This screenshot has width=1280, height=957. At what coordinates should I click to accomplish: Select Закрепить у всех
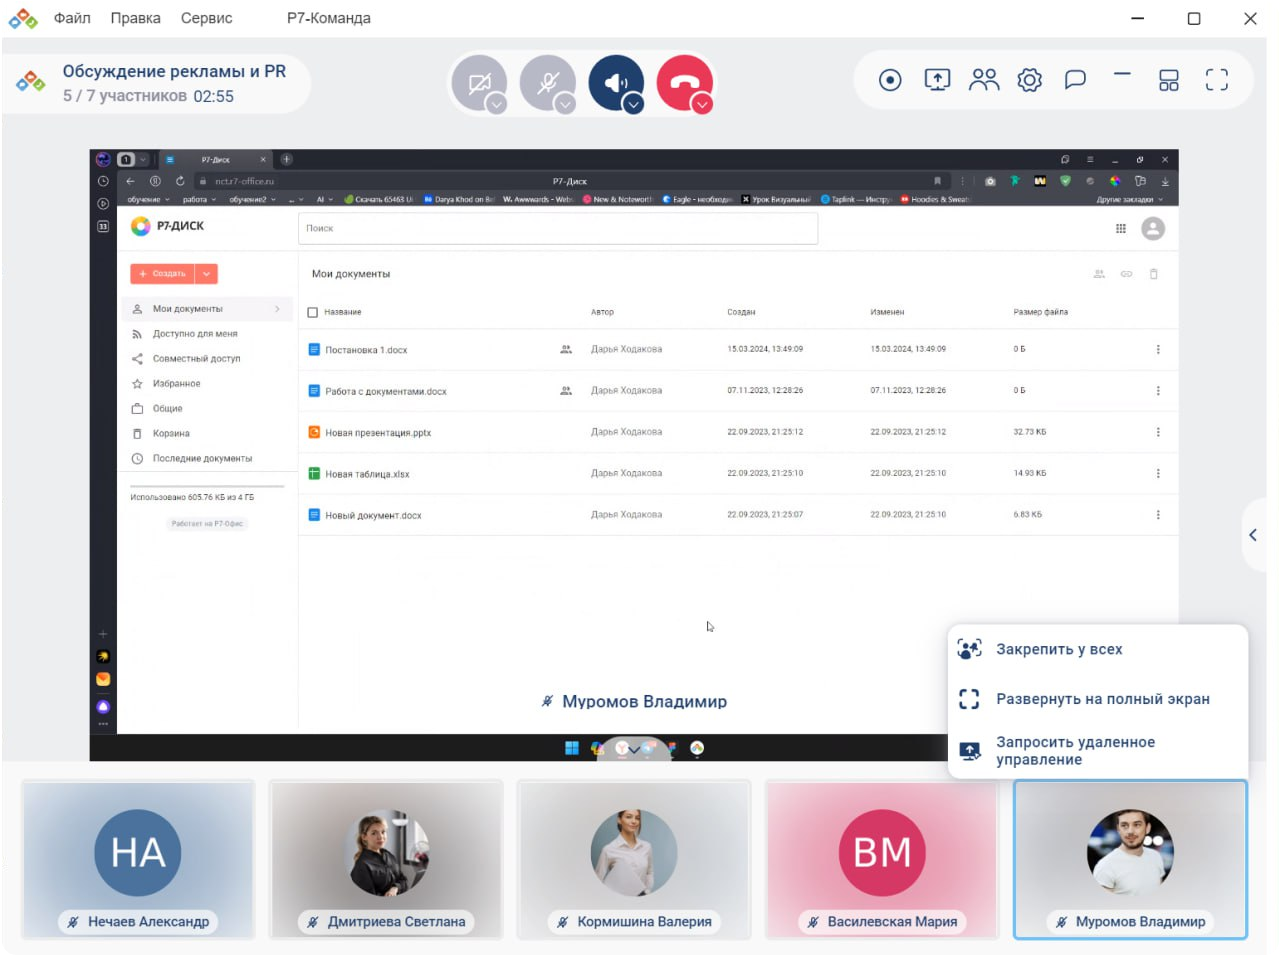pyautogui.click(x=1098, y=649)
